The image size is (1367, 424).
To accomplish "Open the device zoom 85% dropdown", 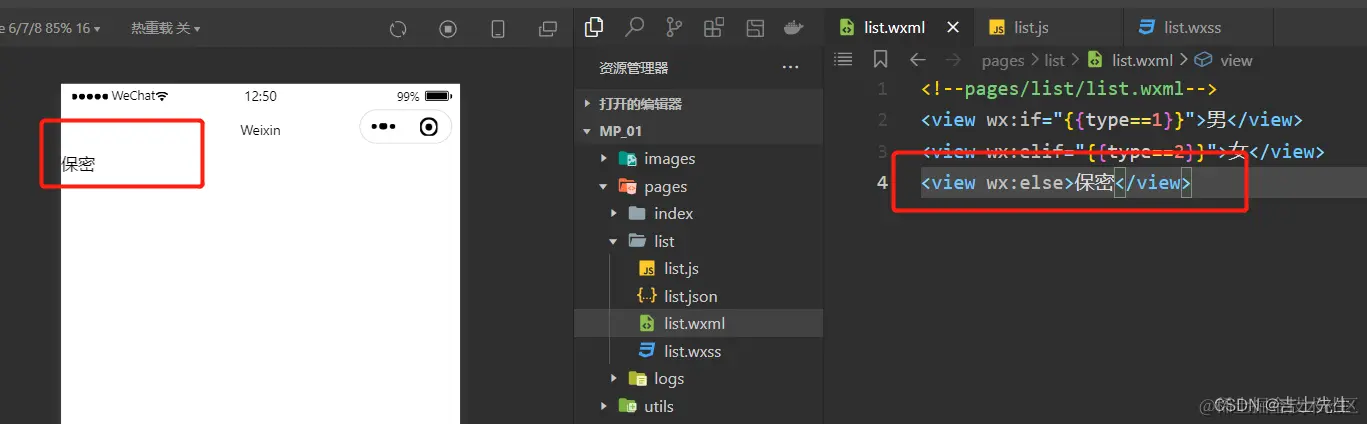I will pyautogui.click(x=50, y=28).
